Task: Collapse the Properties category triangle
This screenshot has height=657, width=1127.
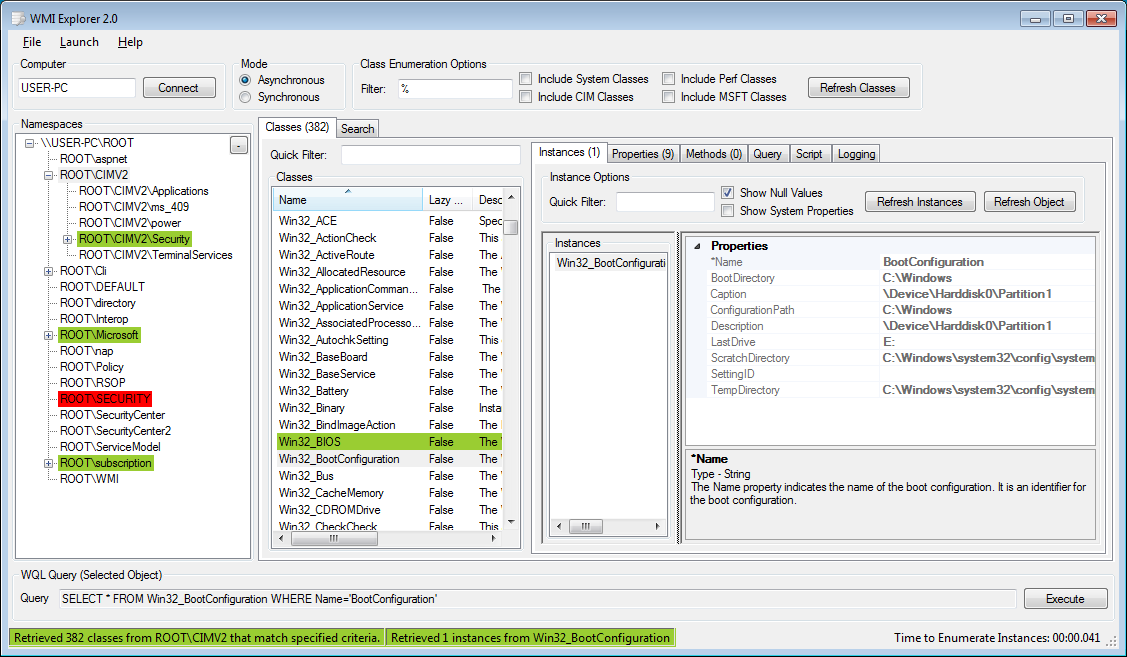Action: 696,246
